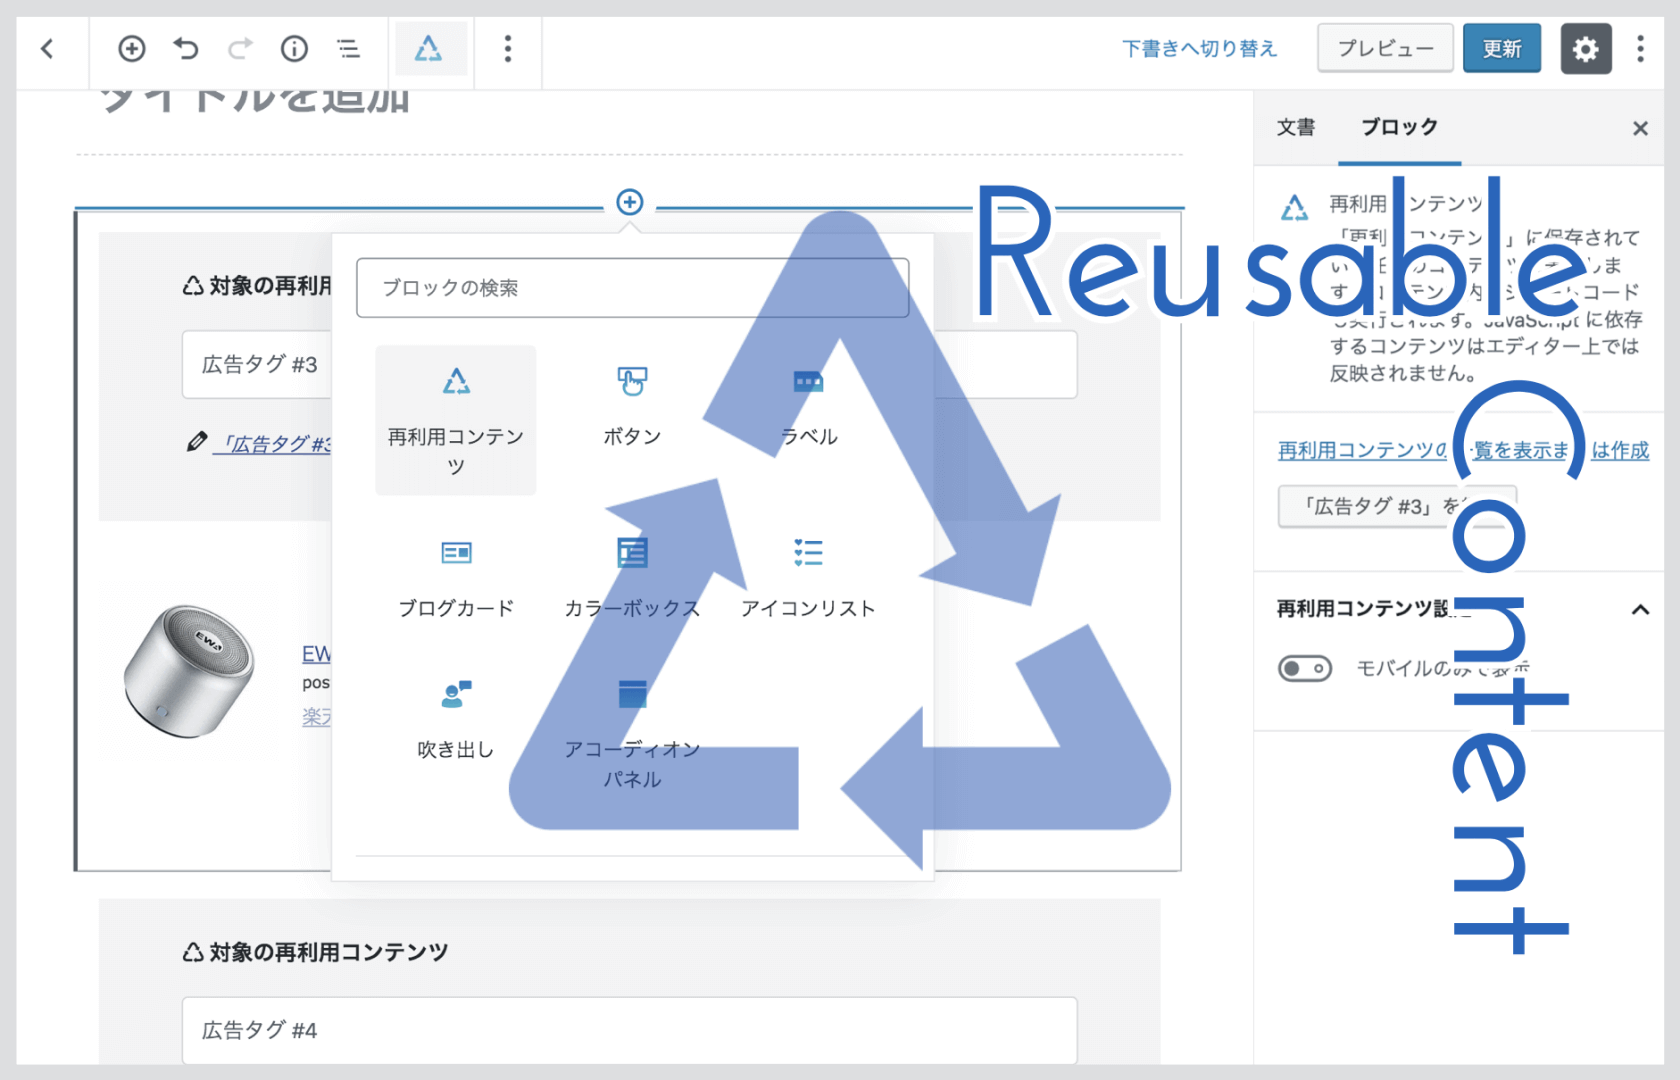This screenshot has height=1080, width=1680.
Task: Open block toolbar more options menu
Action: coord(508,48)
